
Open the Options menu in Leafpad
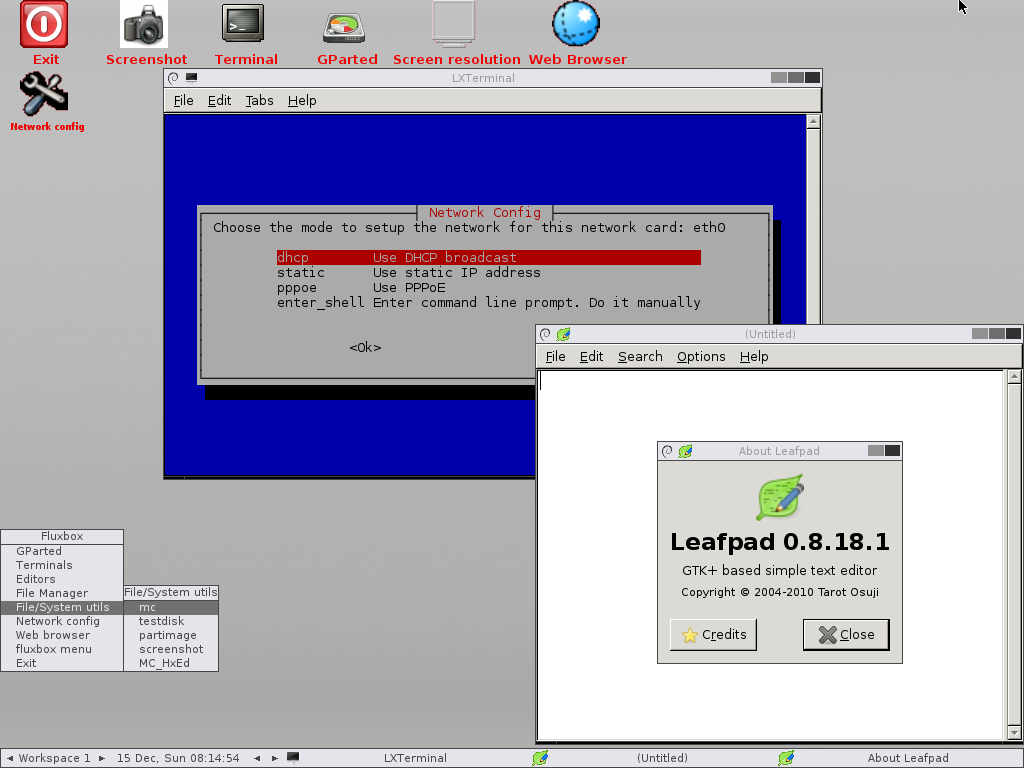pos(701,357)
